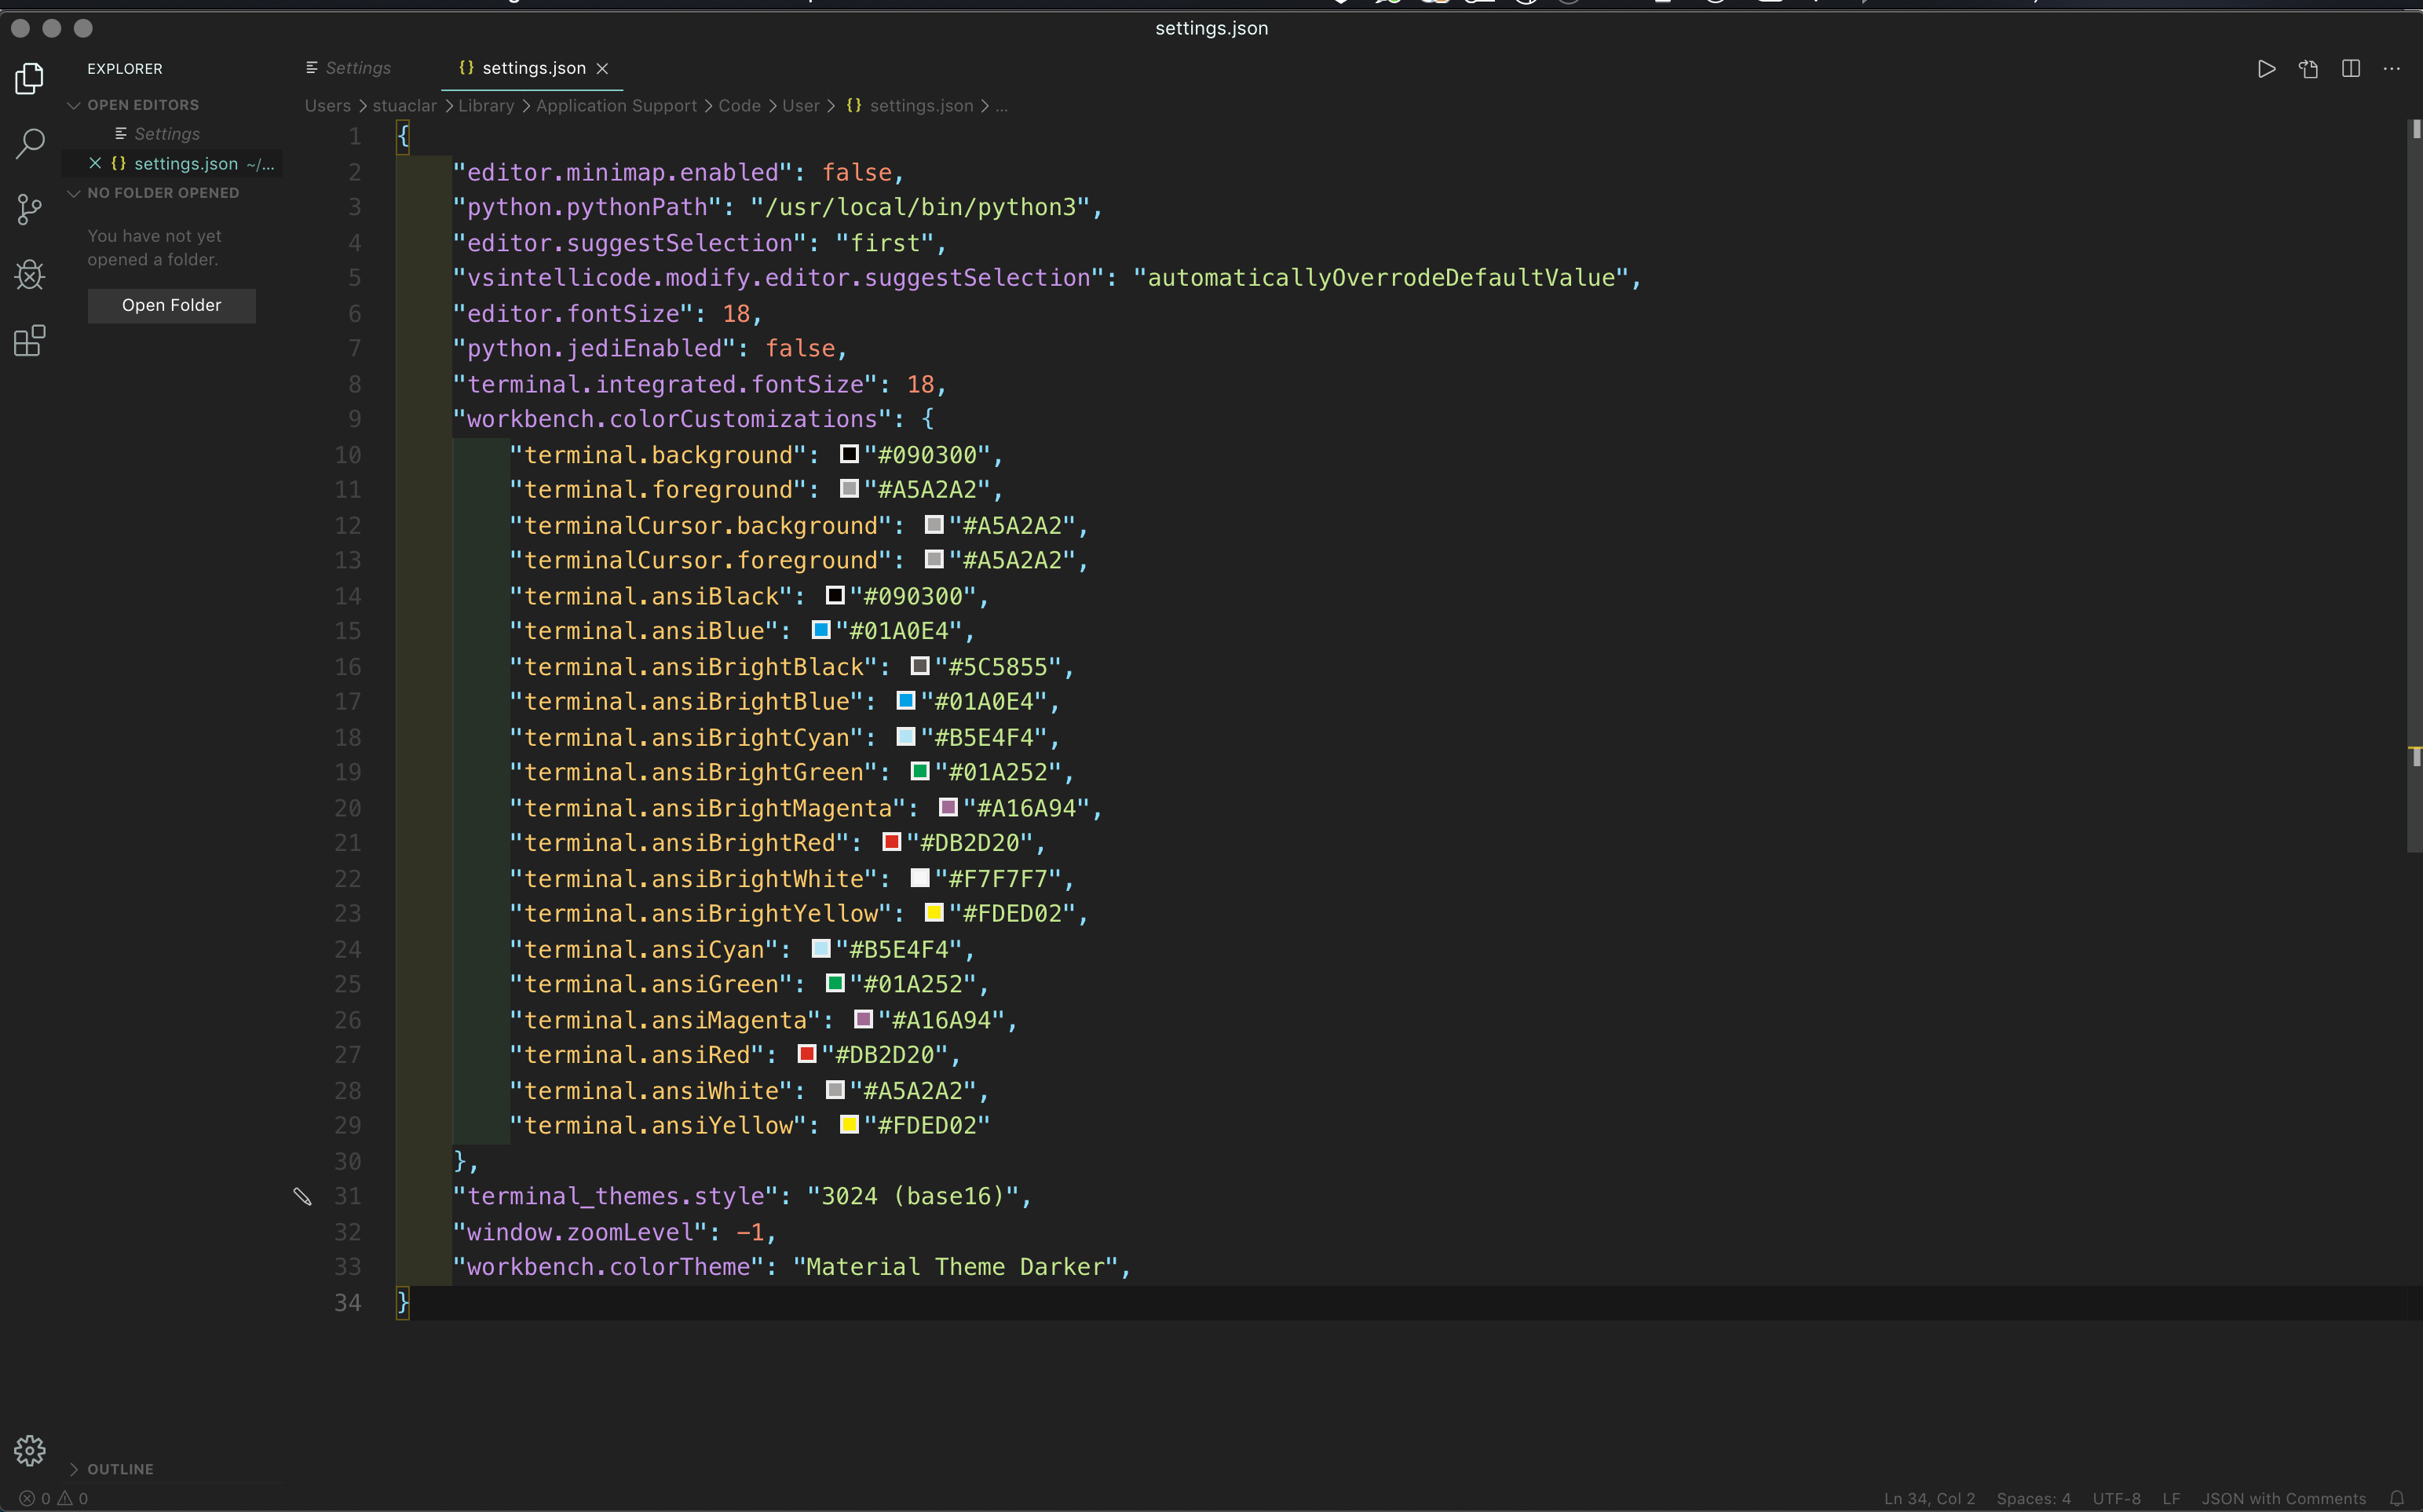
Task: Click the edit pencil icon beside line 31
Action: (302, 1197)
